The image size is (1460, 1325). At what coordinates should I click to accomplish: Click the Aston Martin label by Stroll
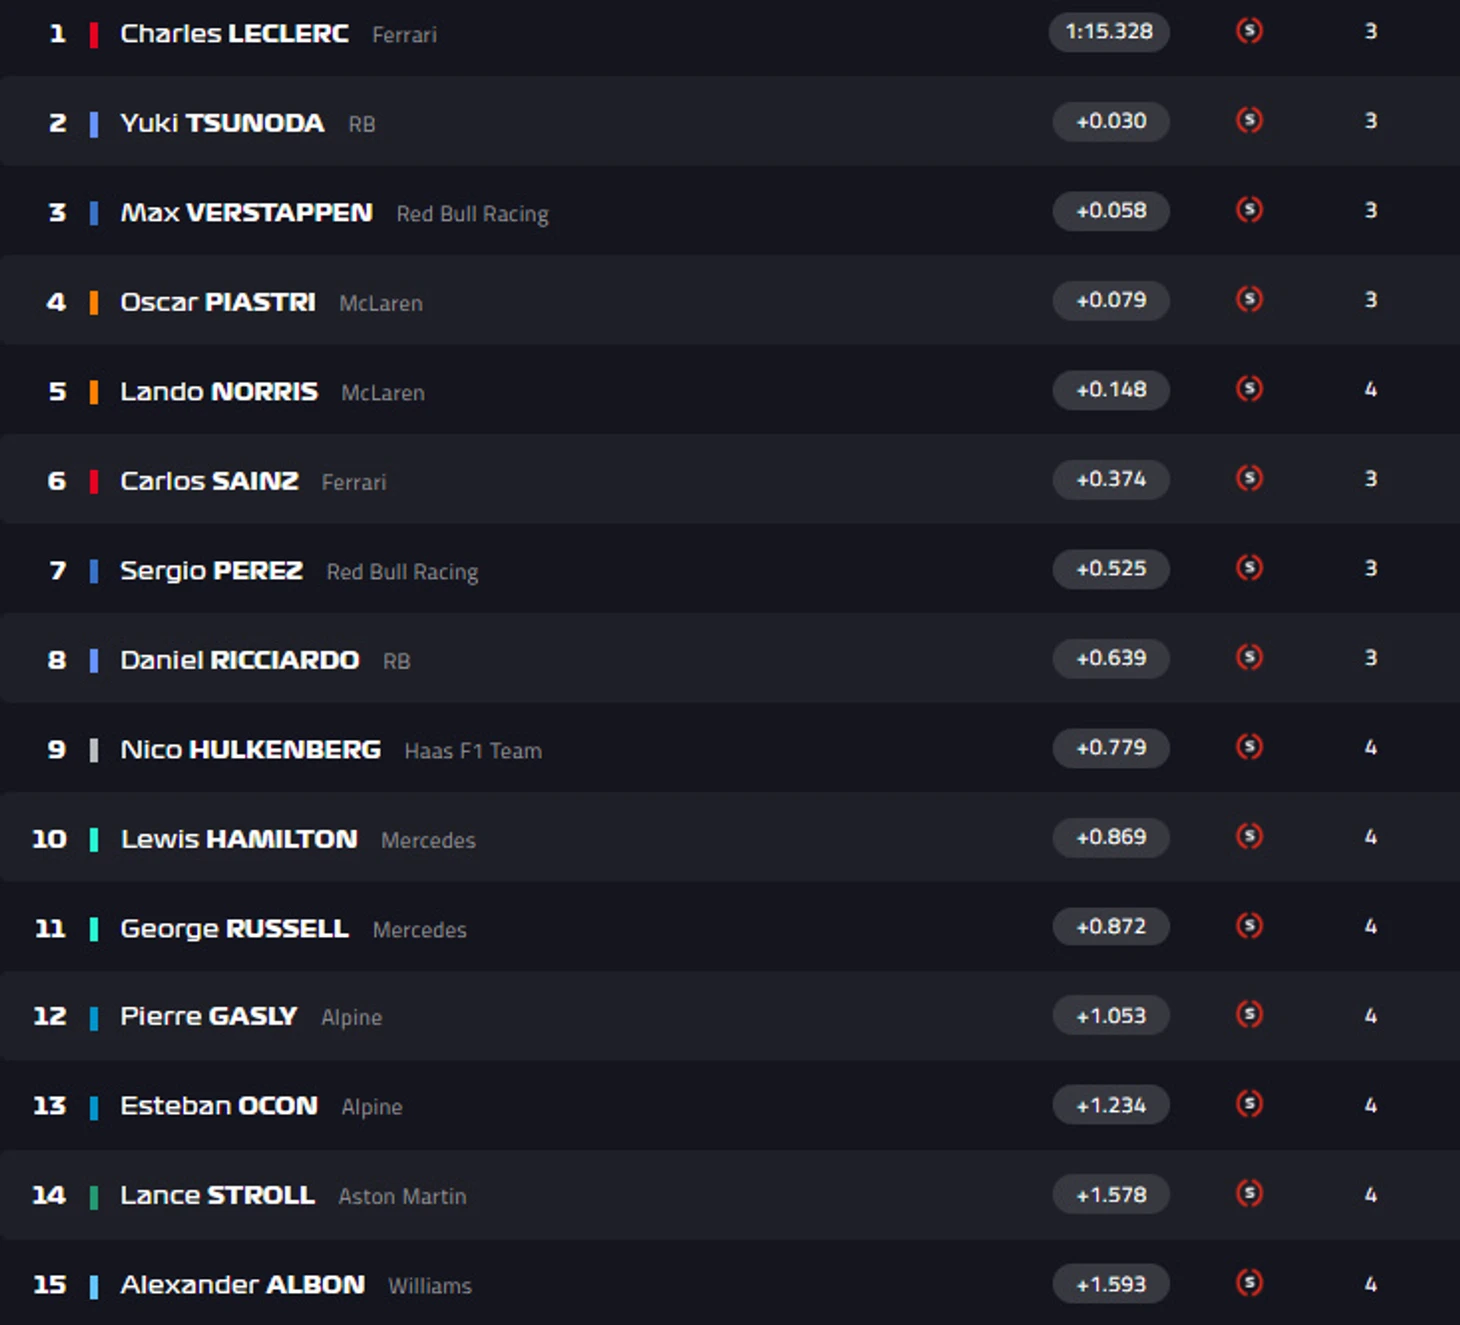[402, 1196]
